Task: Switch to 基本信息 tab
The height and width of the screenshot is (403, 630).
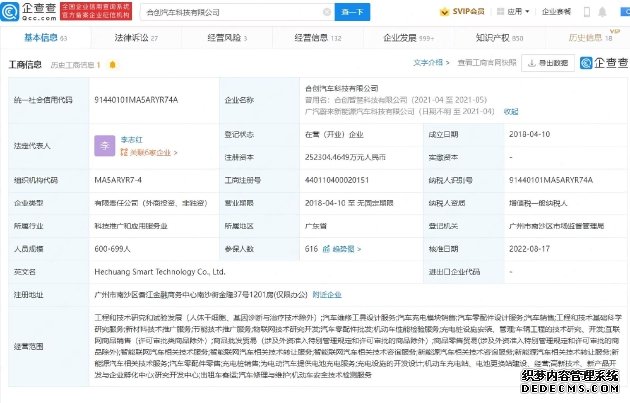Action: [x=45, y=38]
